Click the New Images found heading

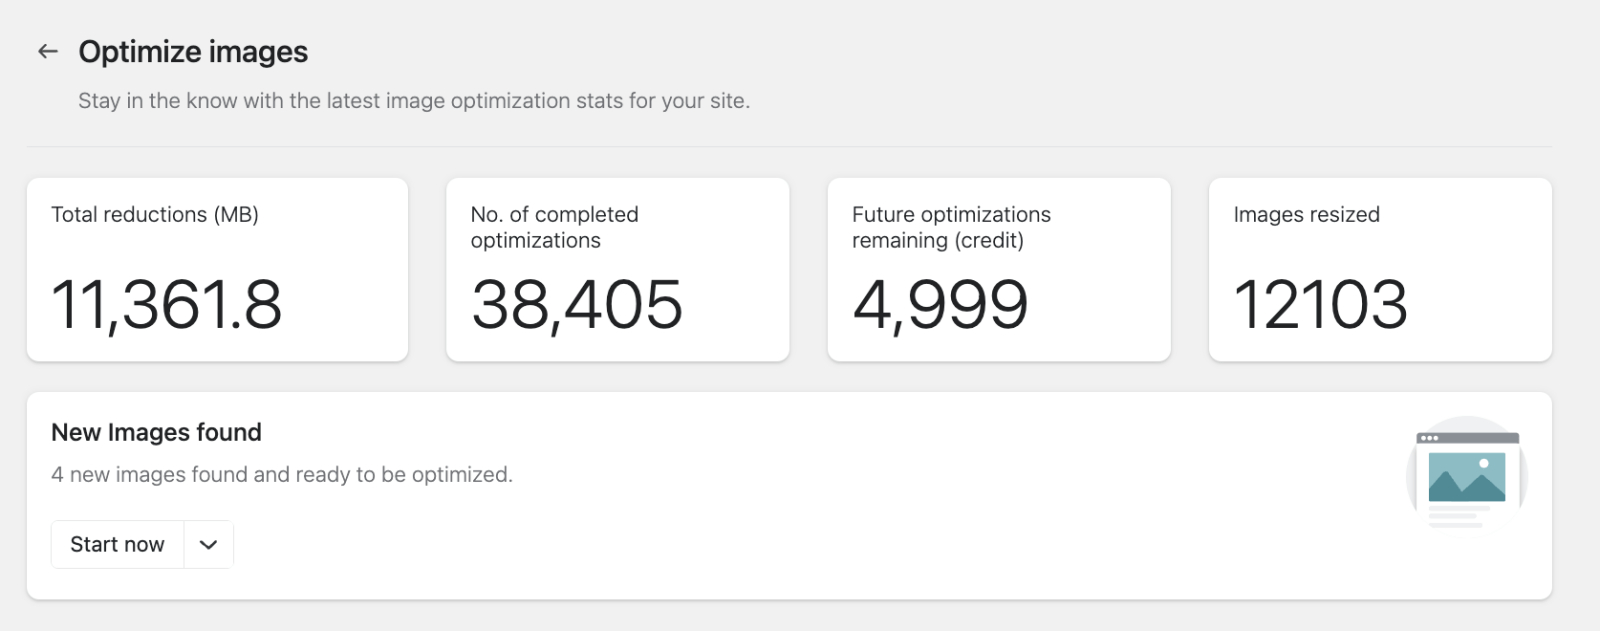pos(156,433)
